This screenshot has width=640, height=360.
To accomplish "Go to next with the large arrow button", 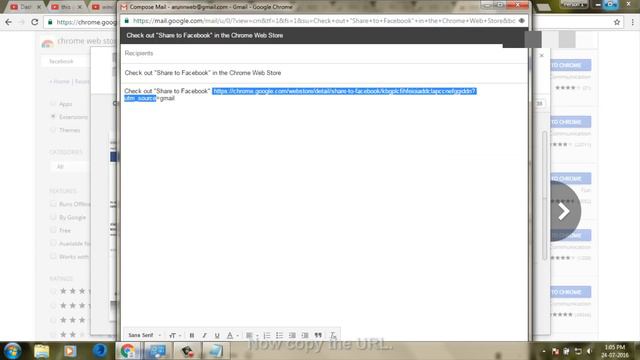I will point(565,211).
